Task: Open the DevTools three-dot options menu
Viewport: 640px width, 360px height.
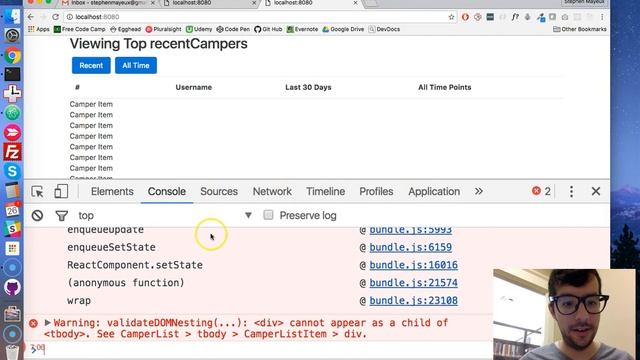Action: pyautogui.click(x=571, y=191)
